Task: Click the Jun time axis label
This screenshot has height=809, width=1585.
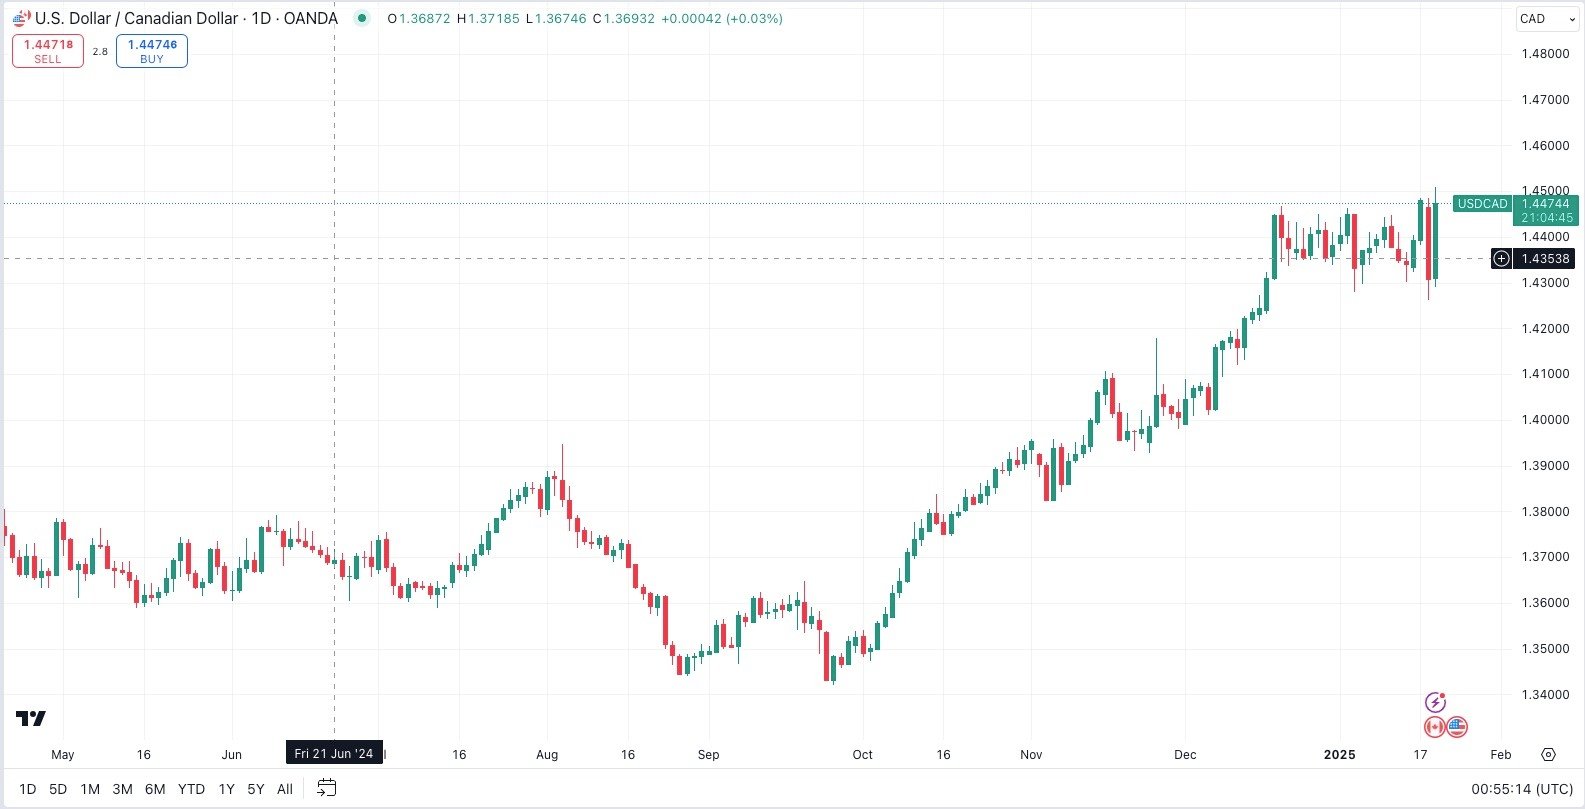Action: [231, 755]
